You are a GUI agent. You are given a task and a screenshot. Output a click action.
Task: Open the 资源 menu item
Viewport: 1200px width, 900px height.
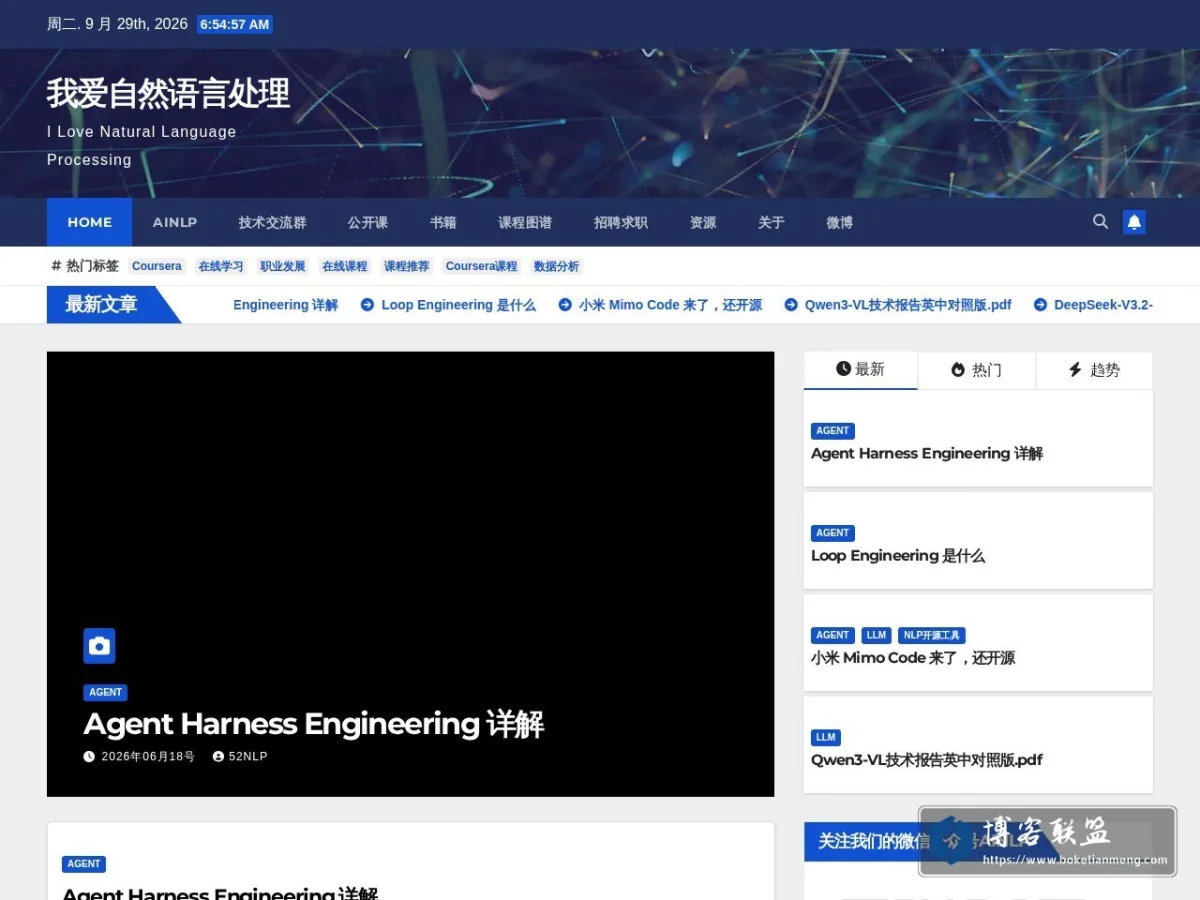703,222
